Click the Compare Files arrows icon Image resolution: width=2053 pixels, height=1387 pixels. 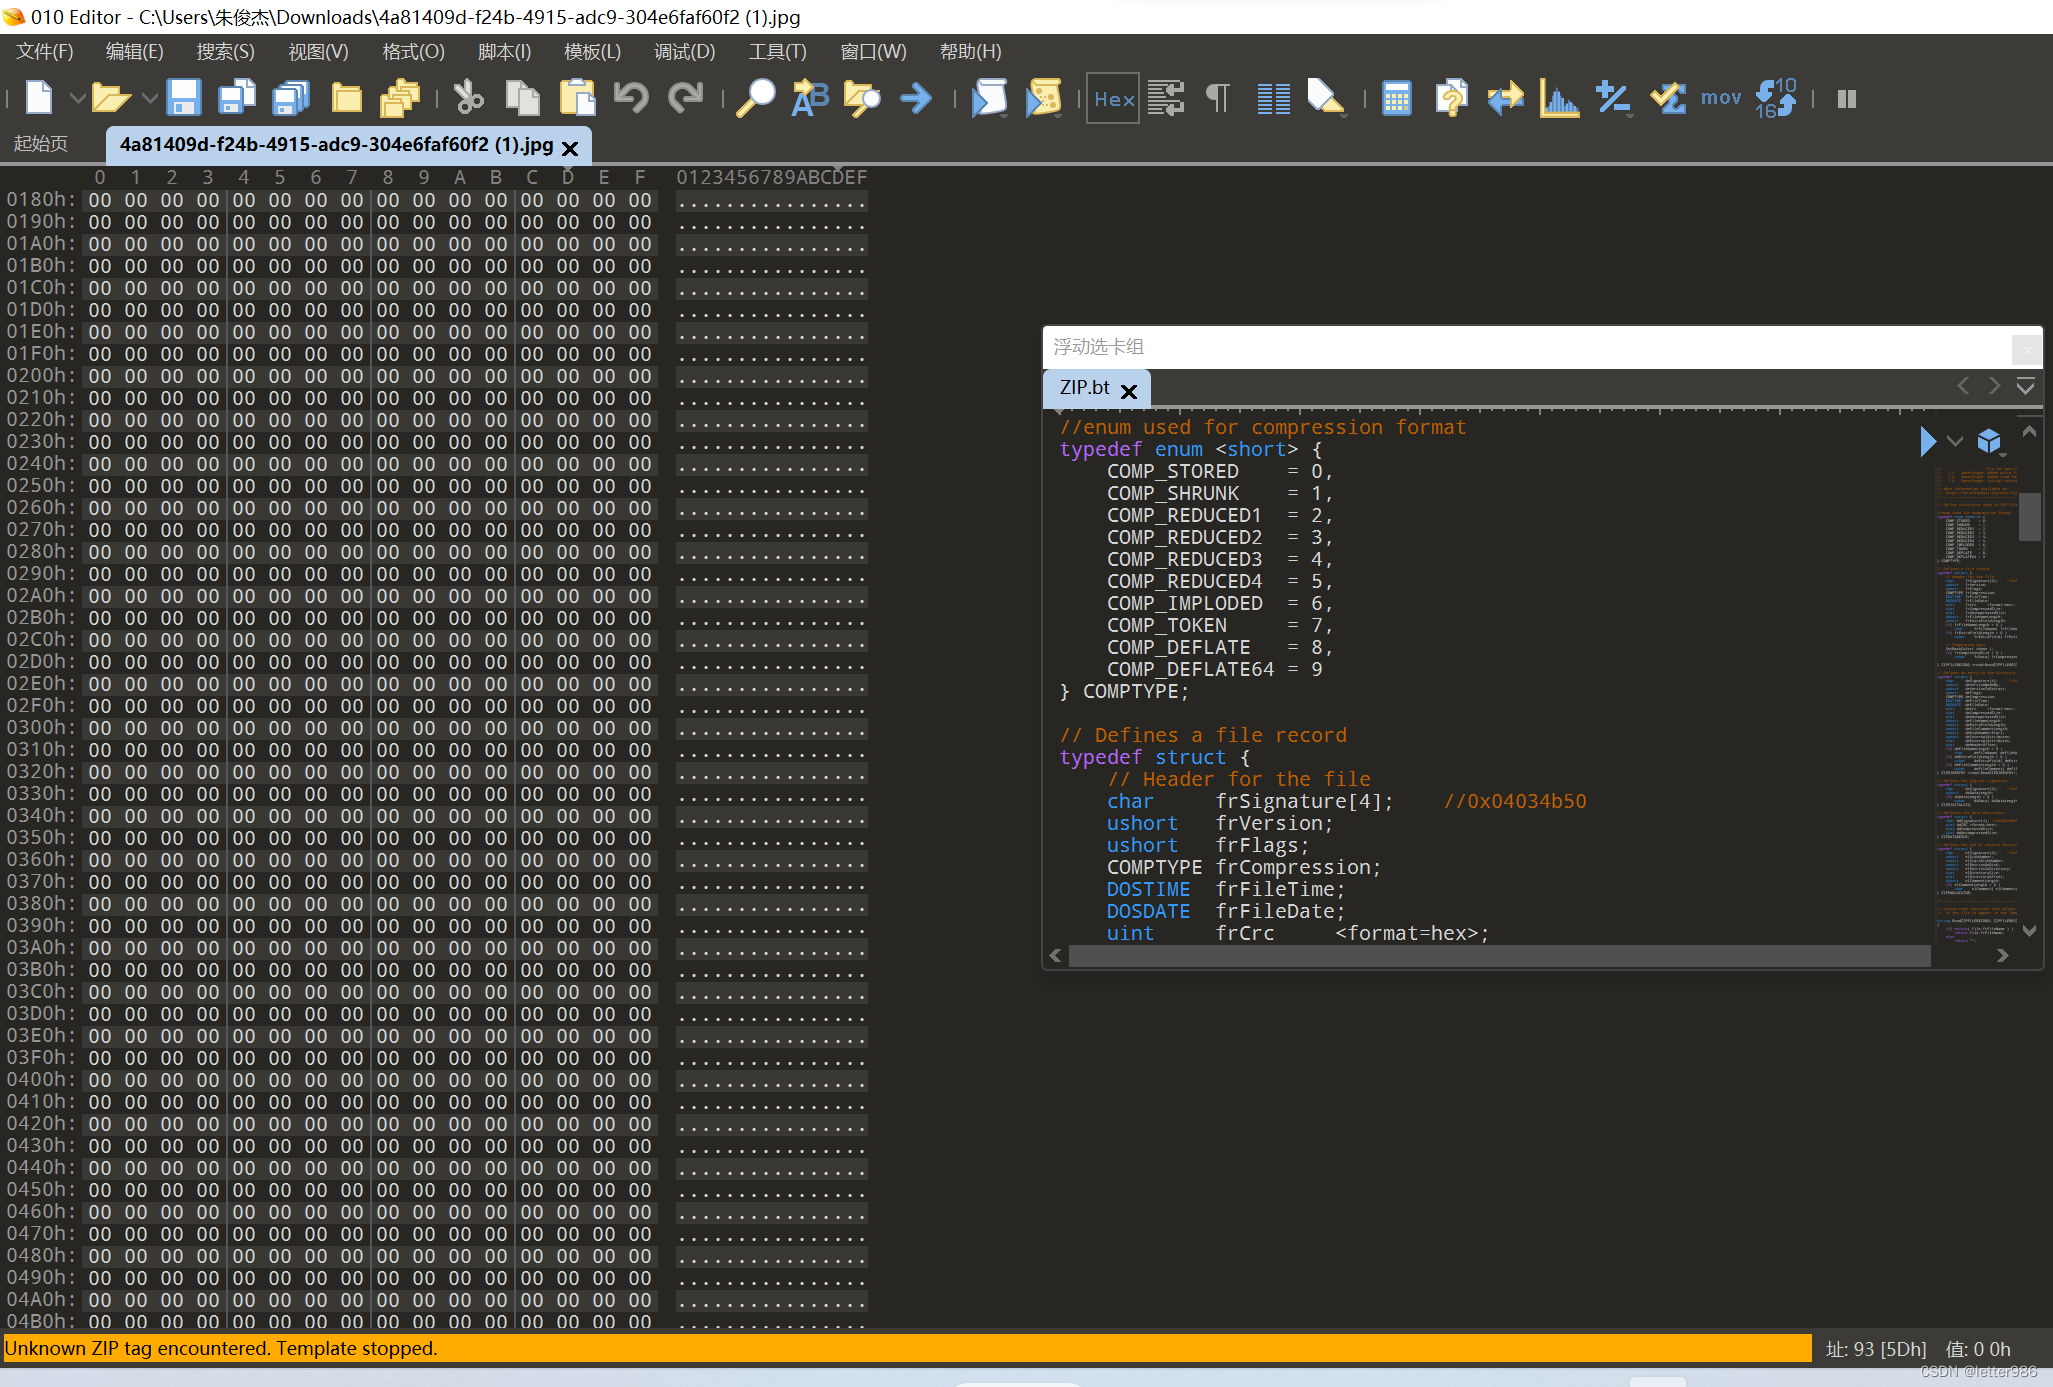pos(1505,98)
